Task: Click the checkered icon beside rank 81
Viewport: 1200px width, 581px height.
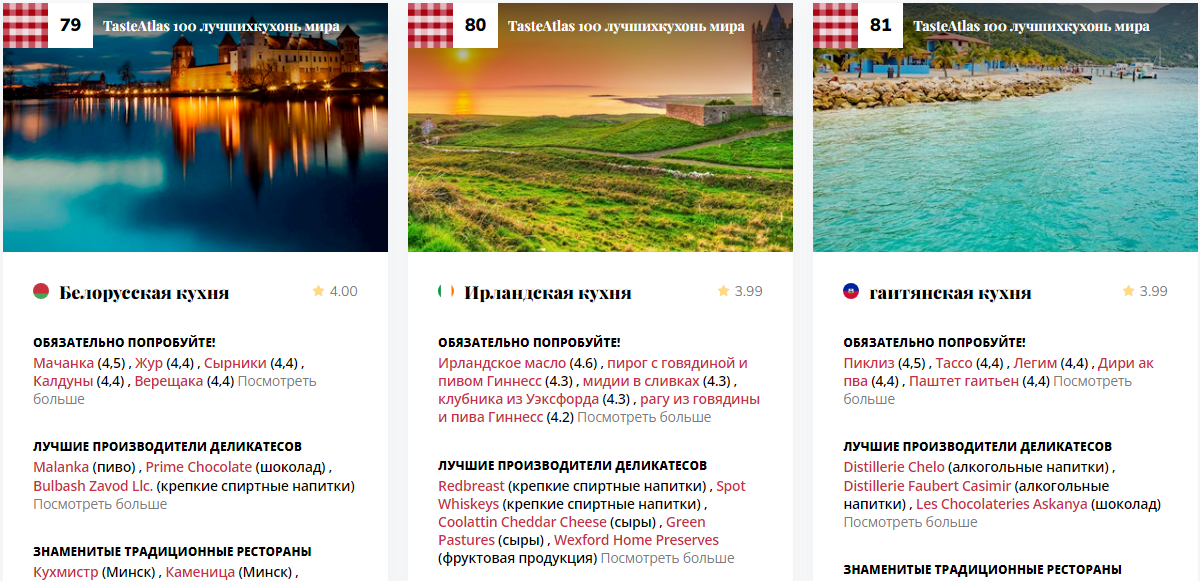Action: coord(835,26)
